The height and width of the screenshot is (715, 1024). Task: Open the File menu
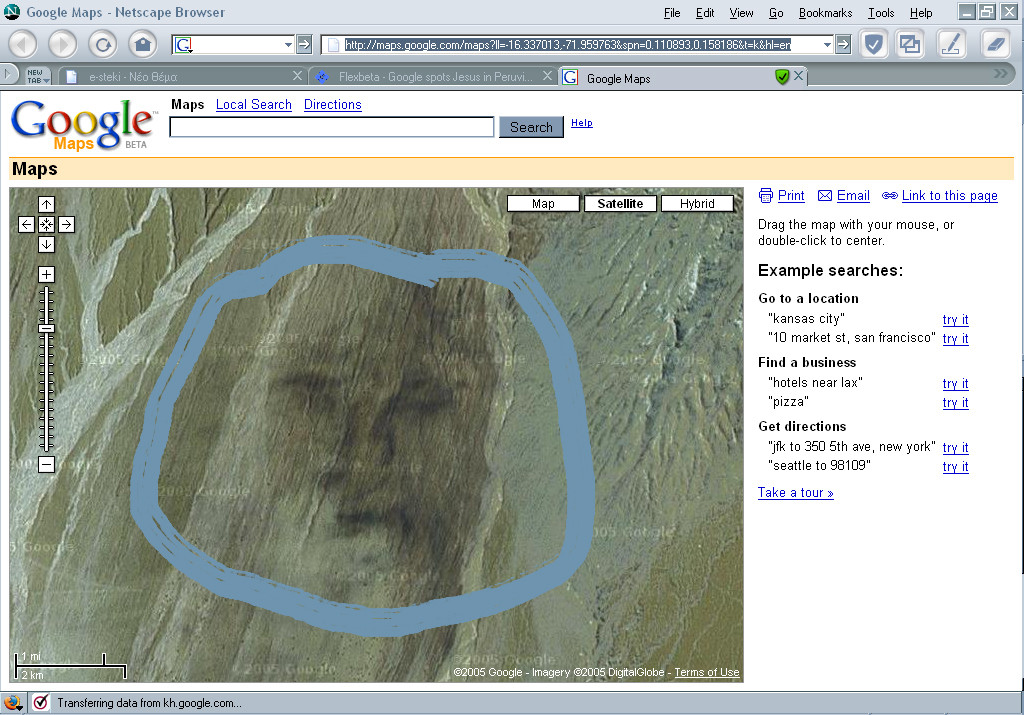[x=672, y=13]
